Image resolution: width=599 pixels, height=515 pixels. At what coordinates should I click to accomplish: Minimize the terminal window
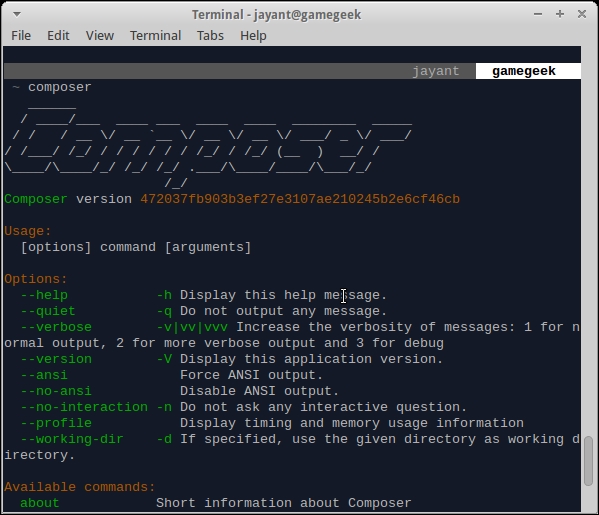point(538,14)
